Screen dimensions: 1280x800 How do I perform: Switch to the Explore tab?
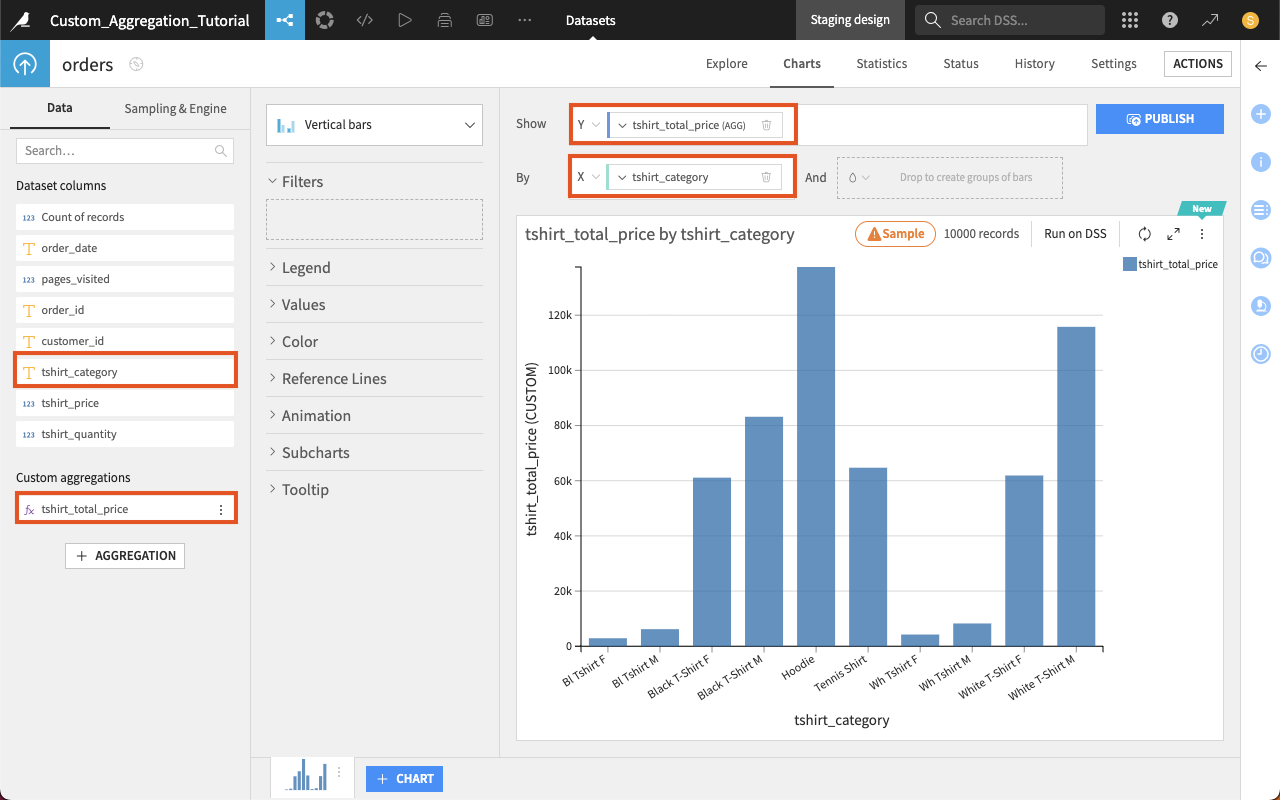click(727, 64)
